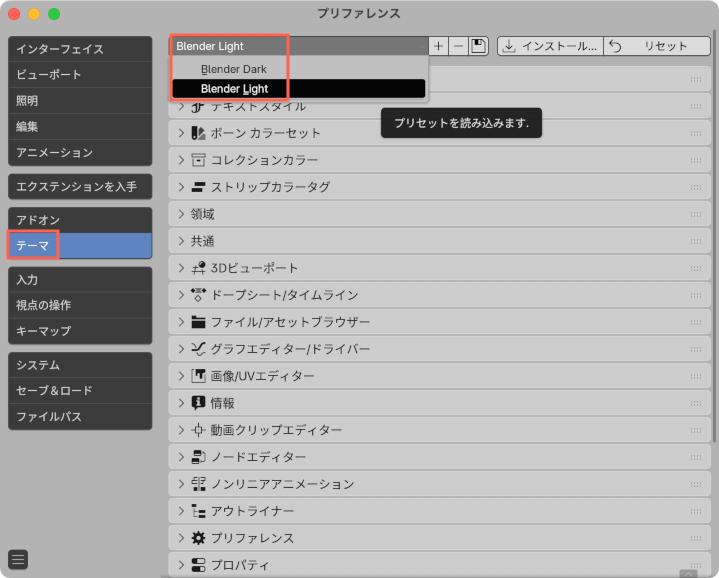Open the システム preferences tab
The image size is (719, 578).
80,365
